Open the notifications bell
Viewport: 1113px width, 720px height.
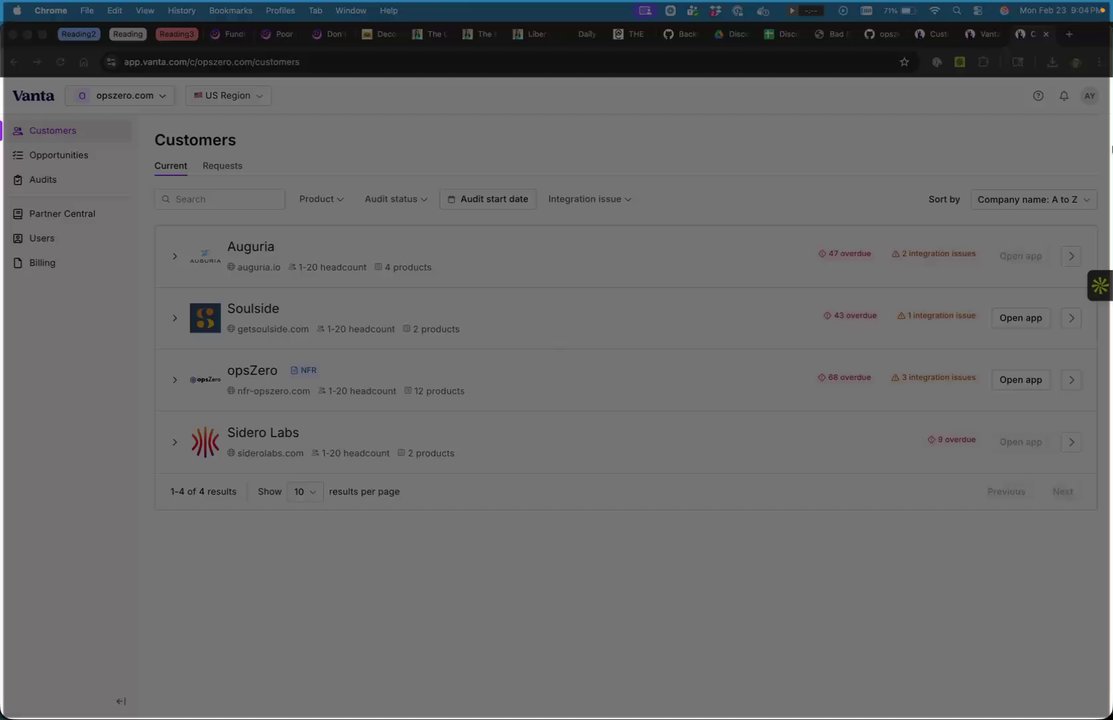tap(1063, 96)
